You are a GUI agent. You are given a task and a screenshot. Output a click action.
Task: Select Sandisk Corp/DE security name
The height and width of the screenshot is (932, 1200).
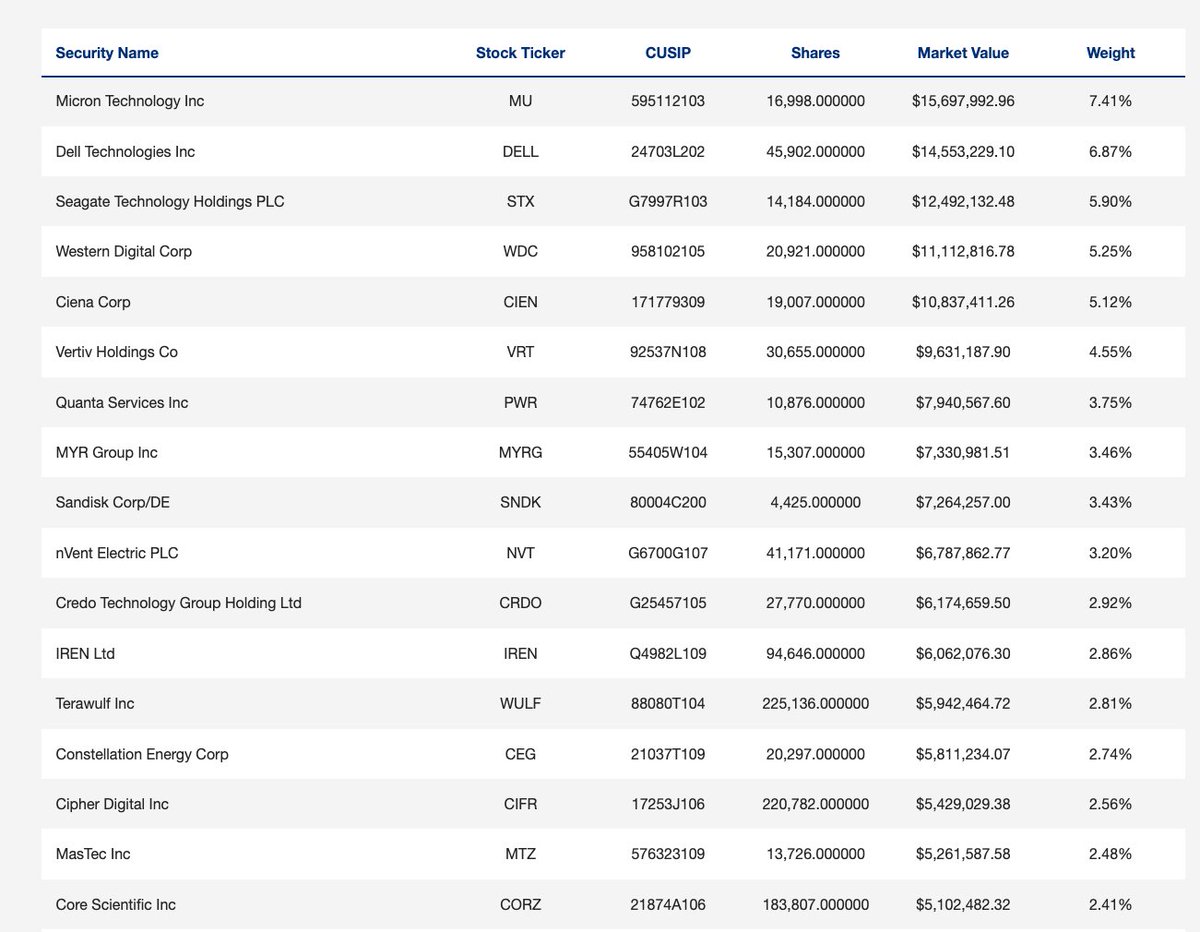coord(113,503)
